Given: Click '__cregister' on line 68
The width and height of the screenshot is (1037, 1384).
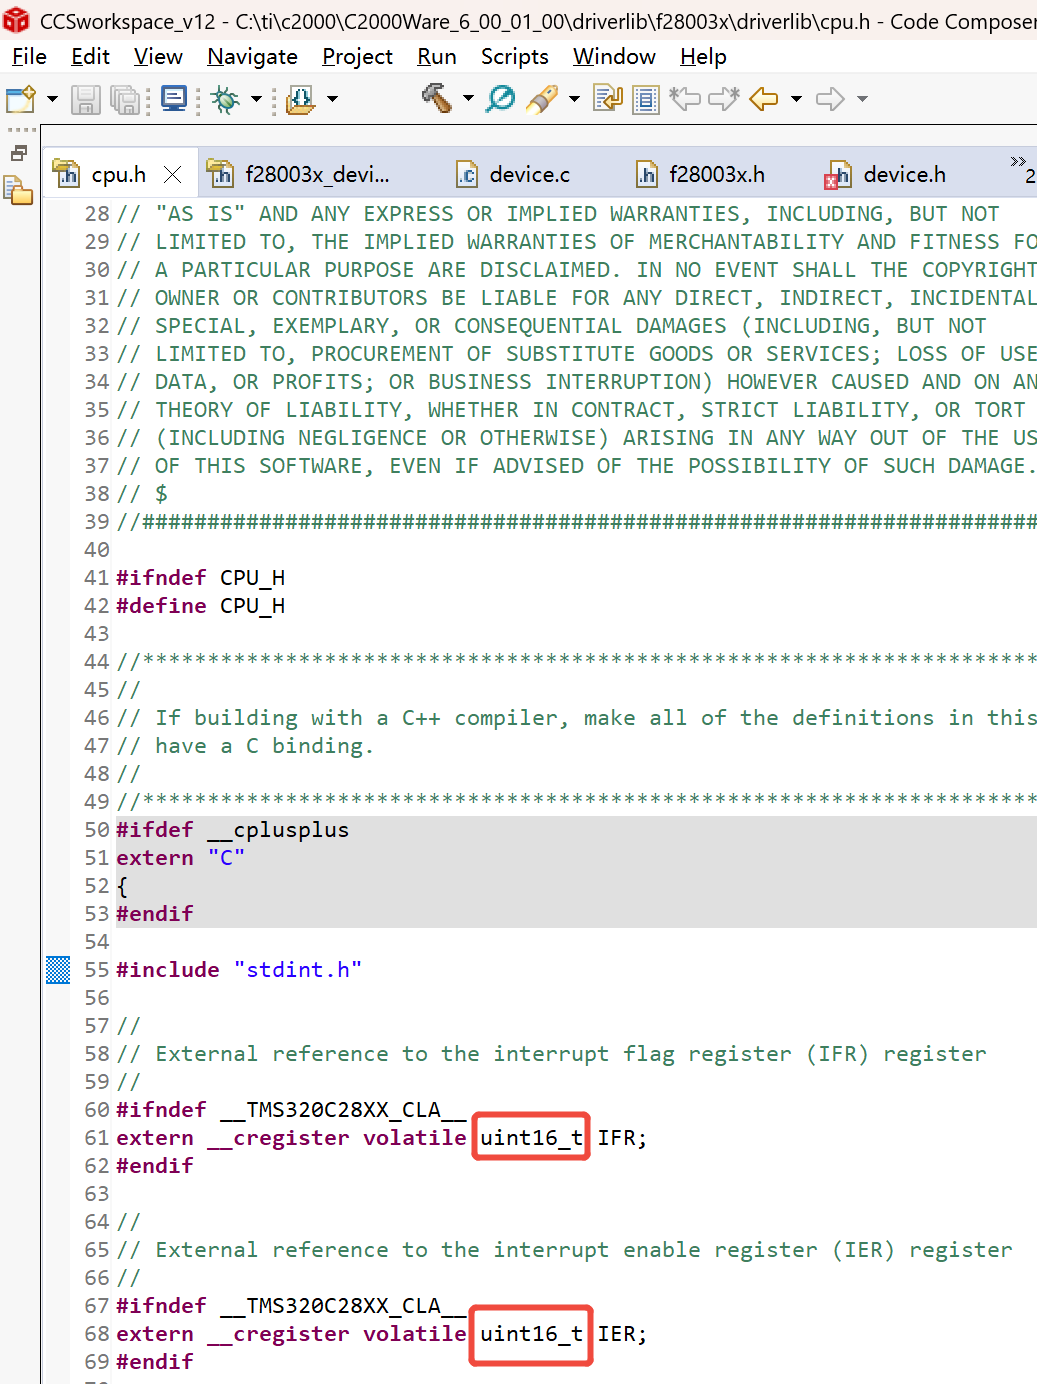Looking at the screenshot, I should [x=279, y=1334].
